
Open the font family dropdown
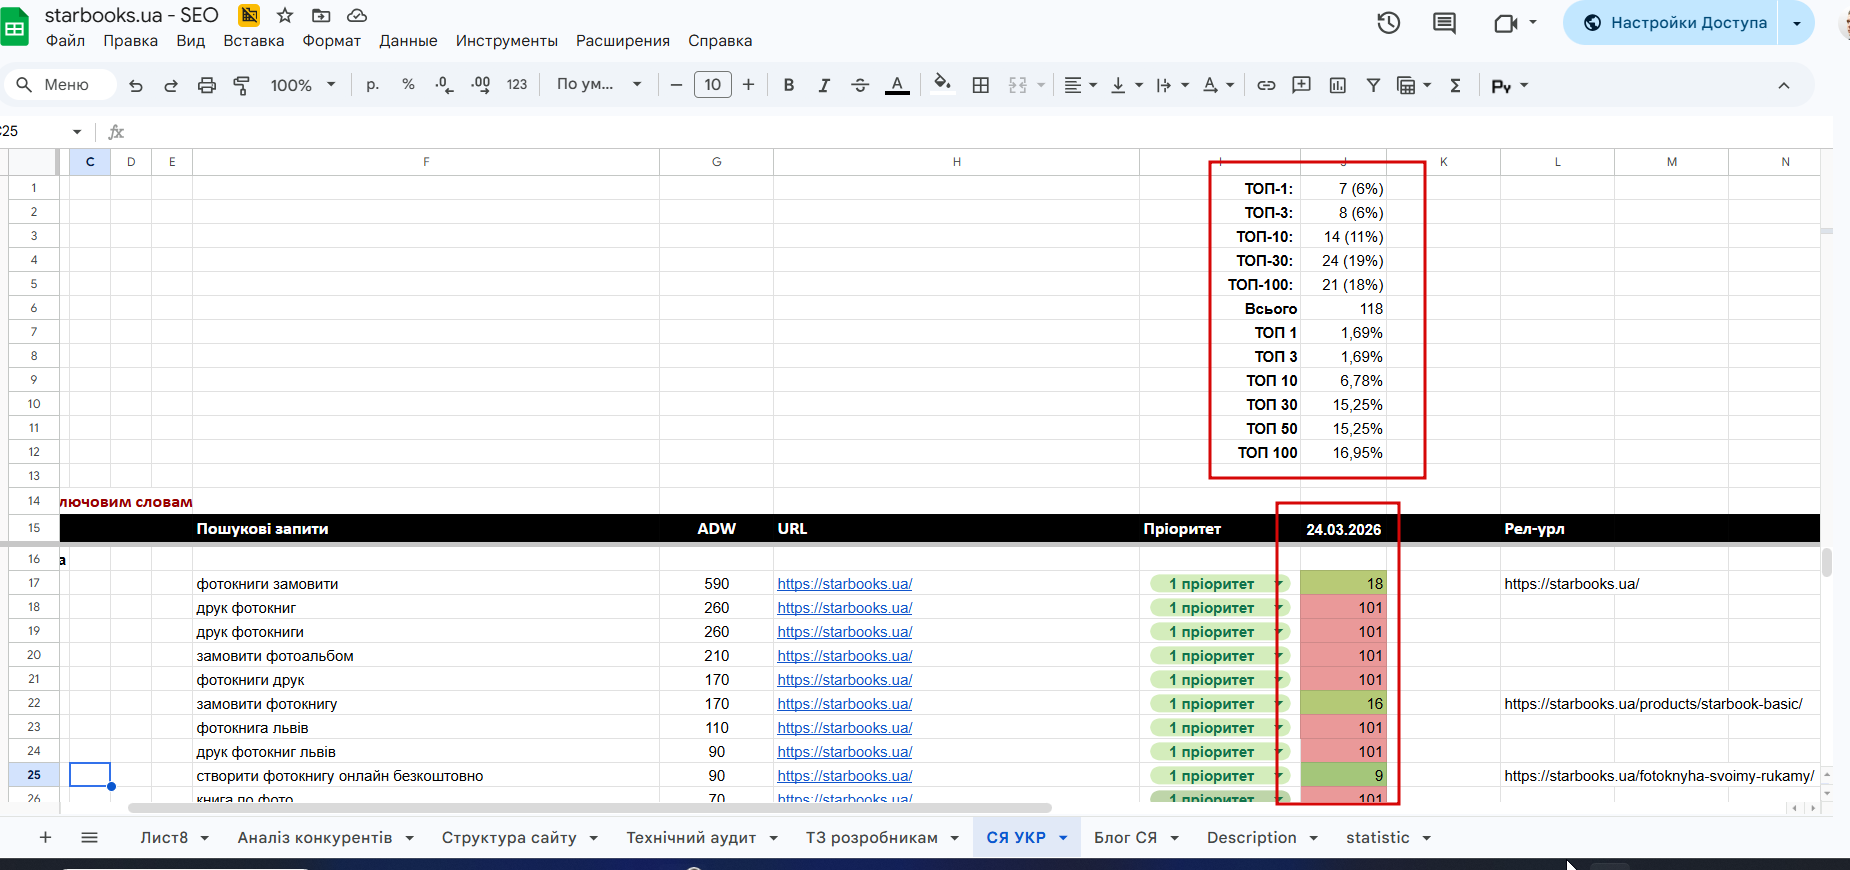click(599, 85)
